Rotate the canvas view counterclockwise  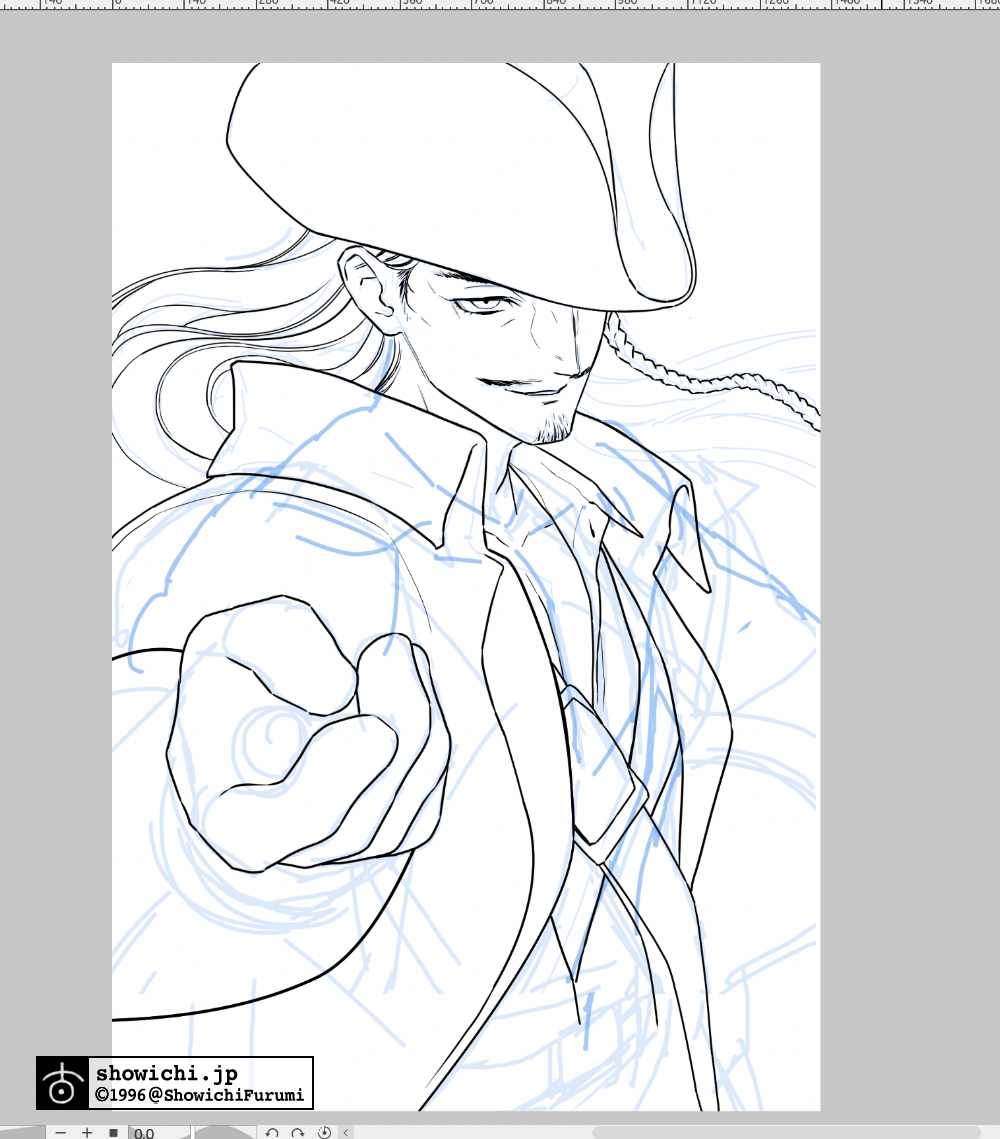272,1132
